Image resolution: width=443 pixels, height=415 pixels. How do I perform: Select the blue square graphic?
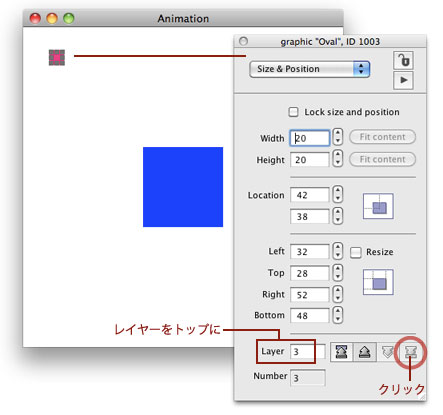[x=183, y=187]
